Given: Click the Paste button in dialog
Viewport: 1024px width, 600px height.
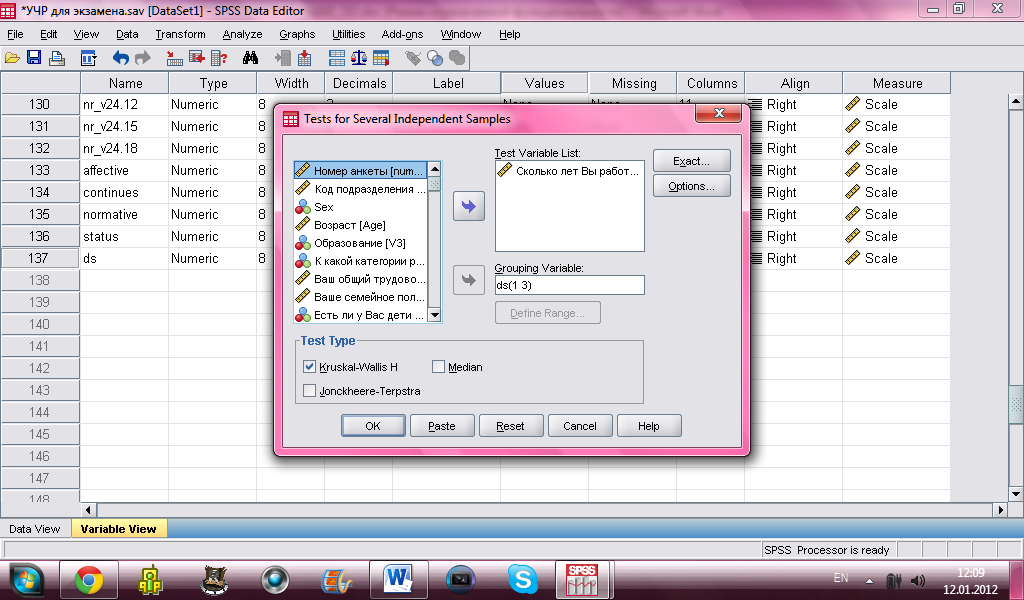Looking at the screenshot, I should coord(442,426).
